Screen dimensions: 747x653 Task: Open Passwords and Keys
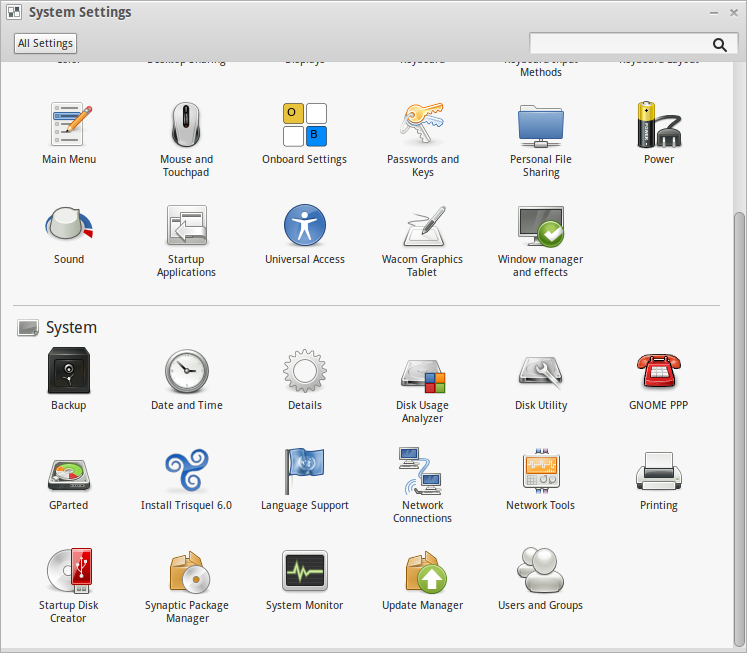(x=422, y=126)
